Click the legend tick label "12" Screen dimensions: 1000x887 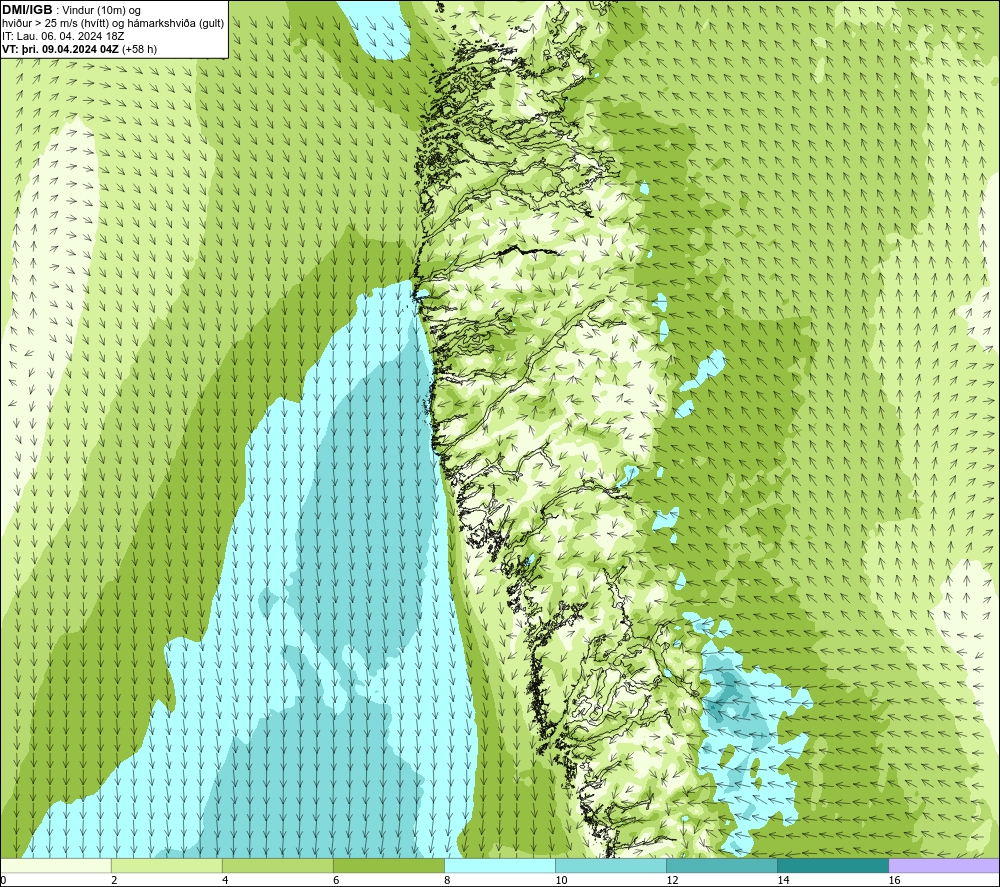672,880
